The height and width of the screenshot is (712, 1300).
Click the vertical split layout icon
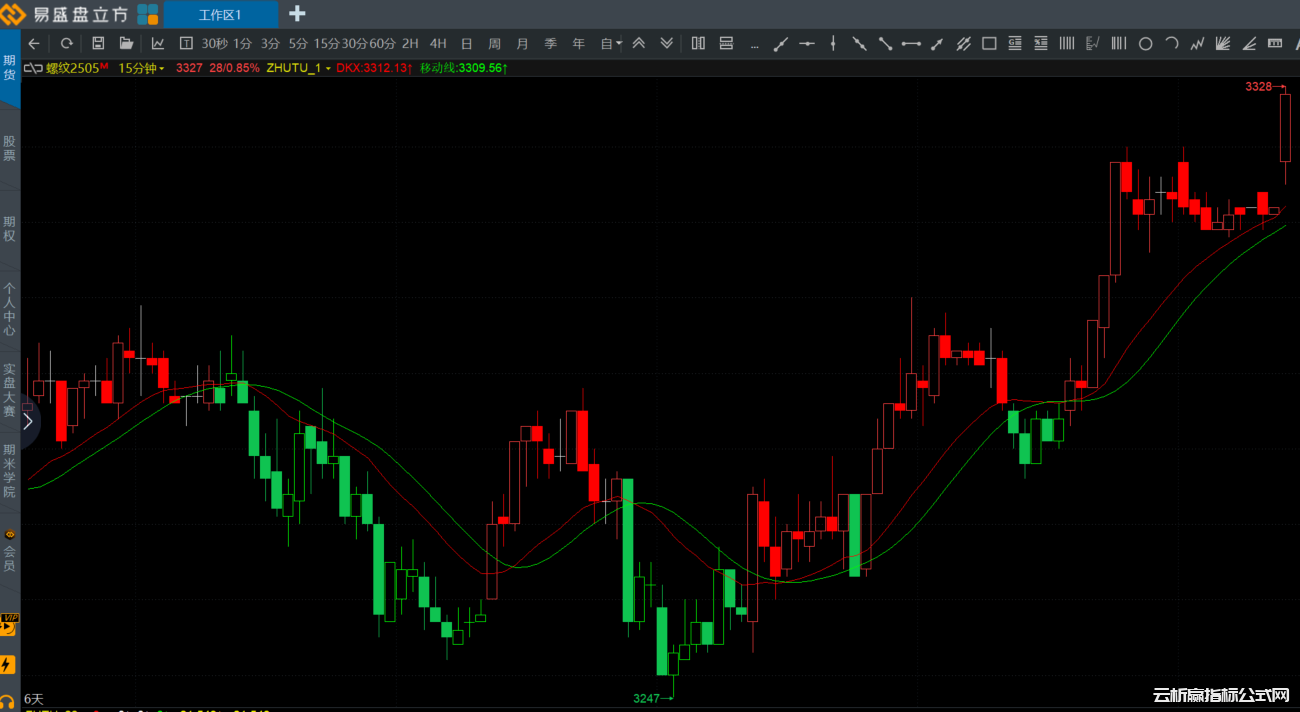[698, 43]
